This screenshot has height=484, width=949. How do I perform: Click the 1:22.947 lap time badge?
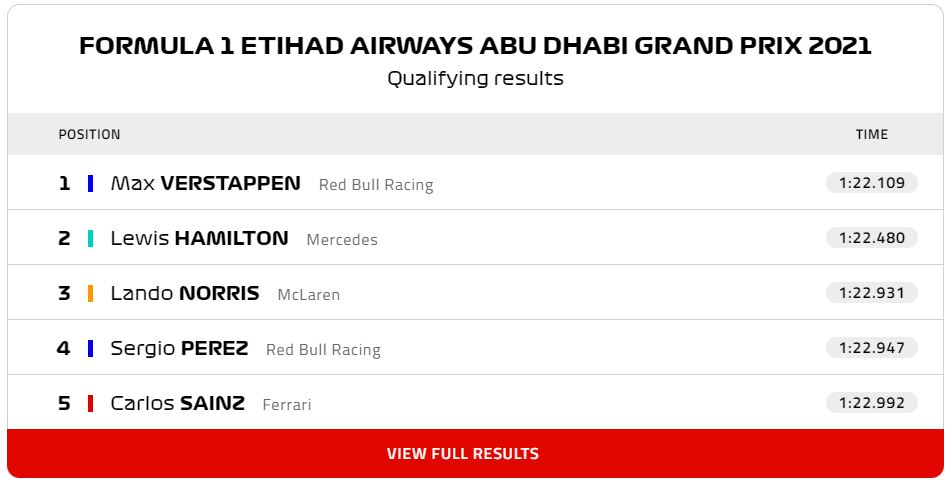click(871, 348)
